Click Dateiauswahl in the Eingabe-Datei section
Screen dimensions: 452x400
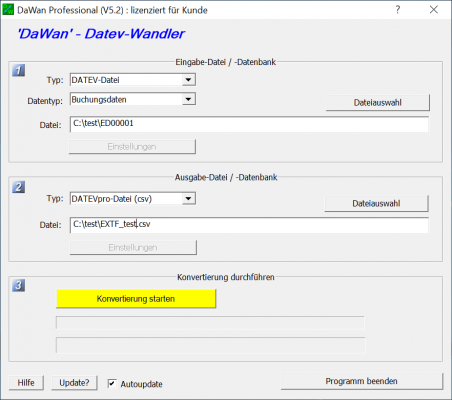[x=378, y=103]
